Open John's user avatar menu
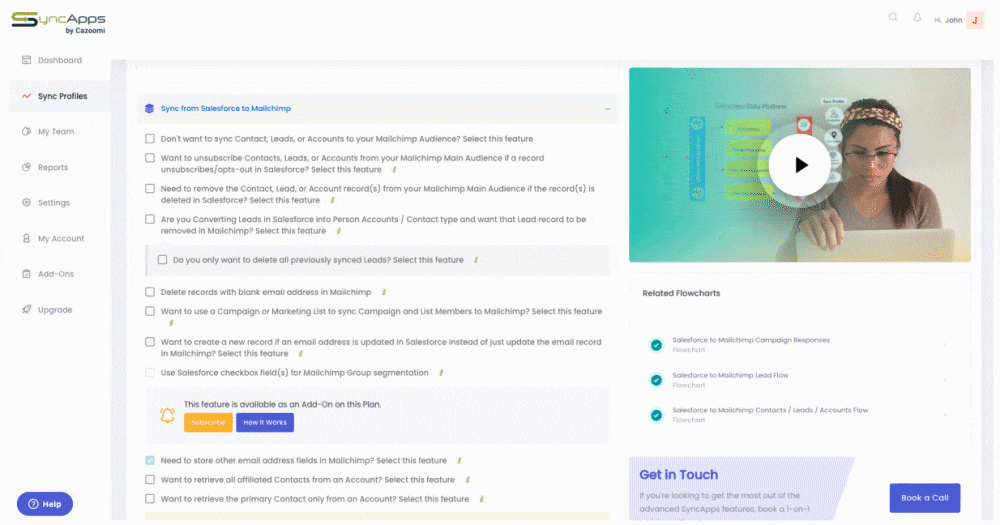The image size is (1000, 525). pos(975,20)
